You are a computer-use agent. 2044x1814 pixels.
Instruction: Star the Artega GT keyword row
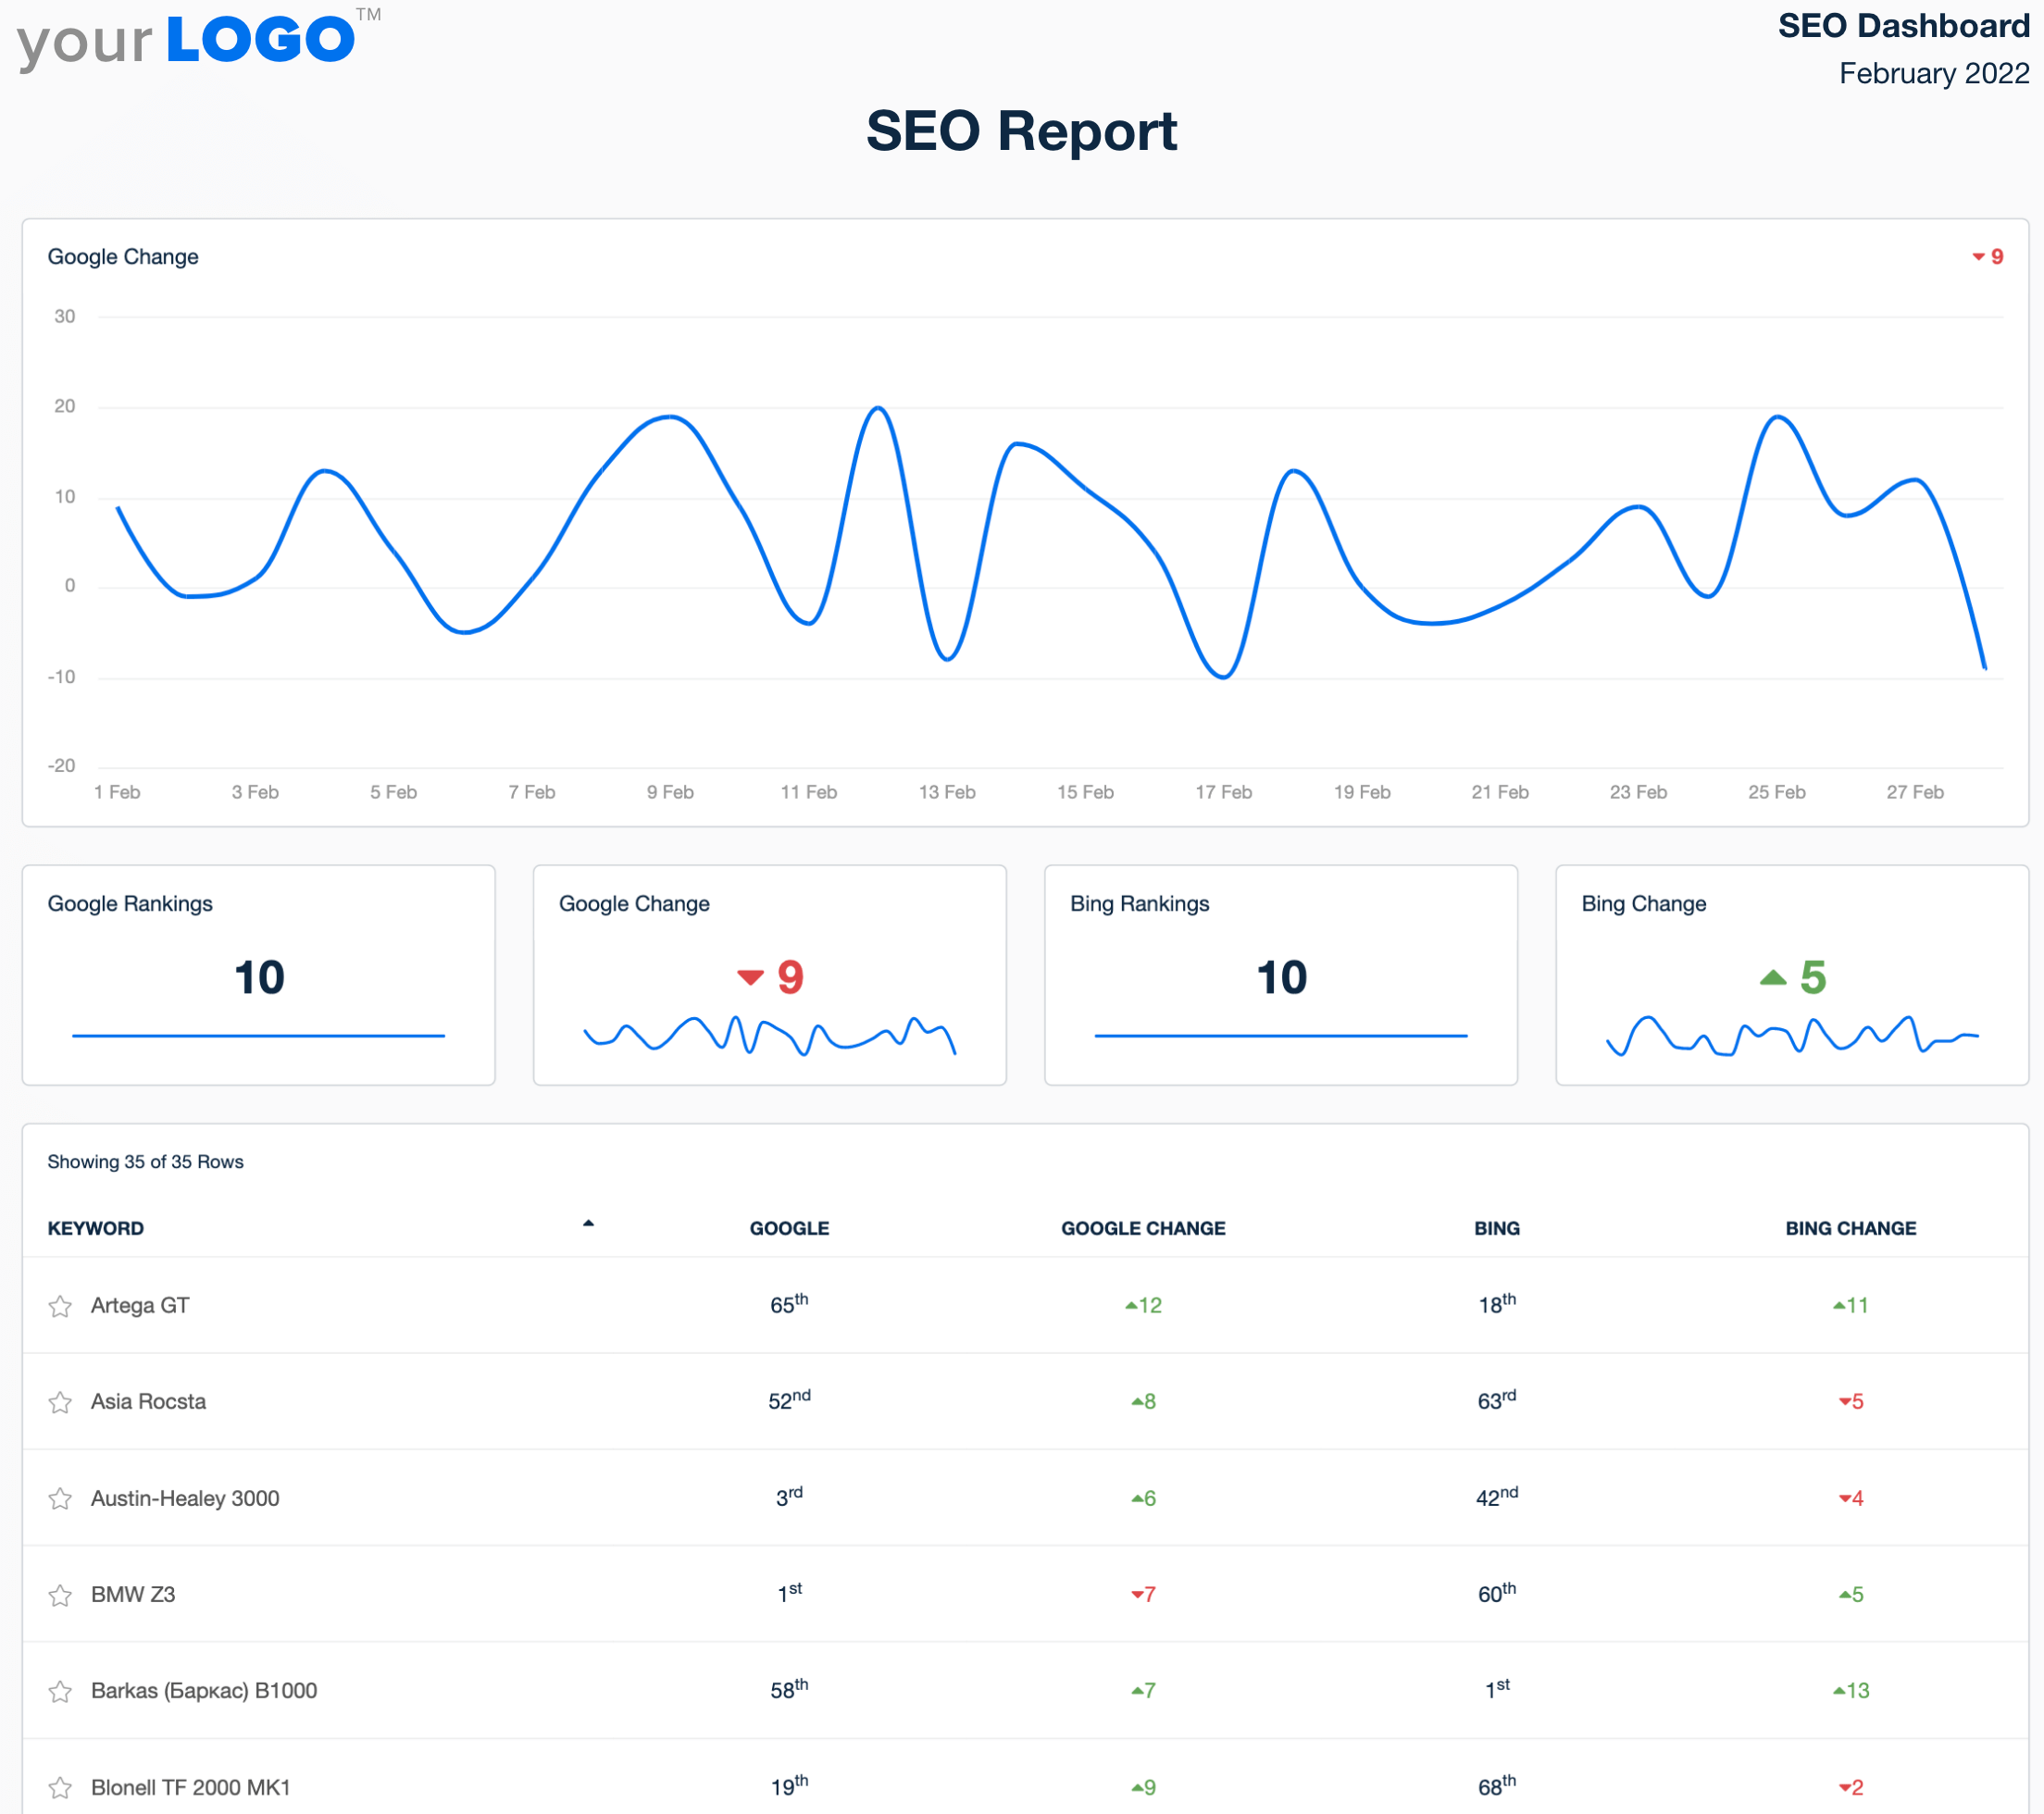click(60, 1306)
